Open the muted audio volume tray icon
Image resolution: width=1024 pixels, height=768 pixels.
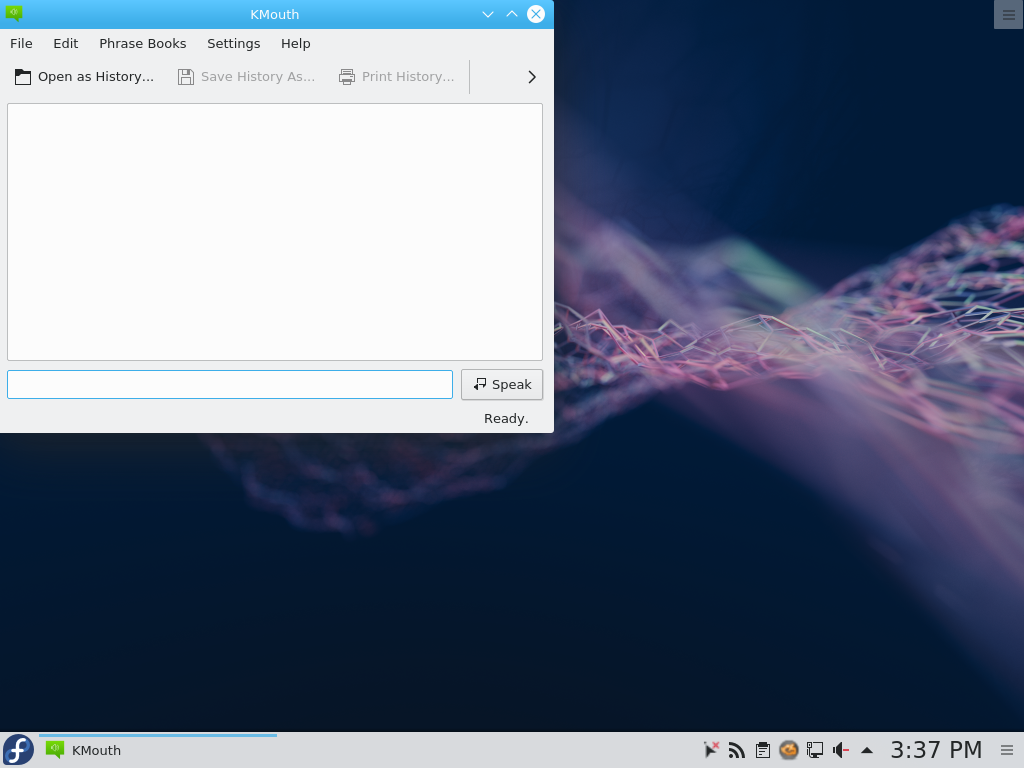[840, 750]
